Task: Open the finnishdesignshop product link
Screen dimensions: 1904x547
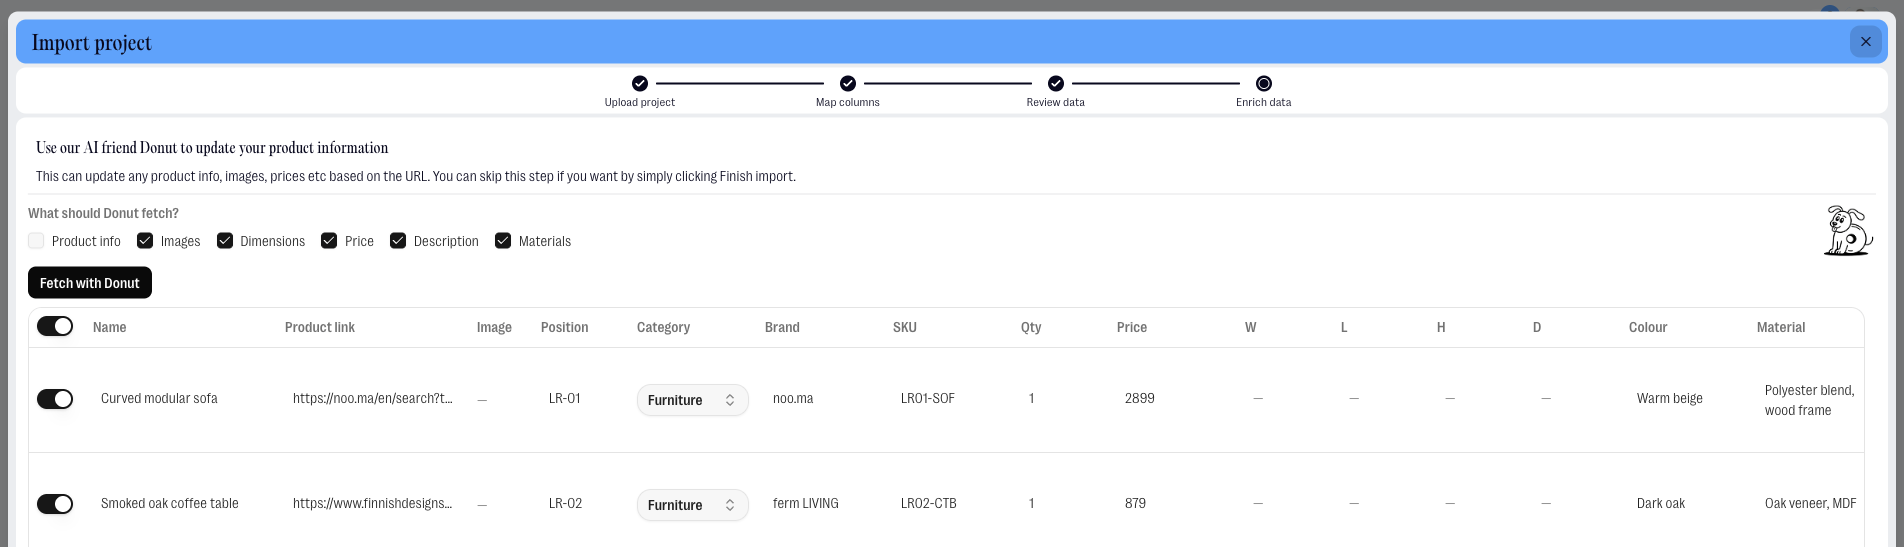Action: click(x=372, y=503)
